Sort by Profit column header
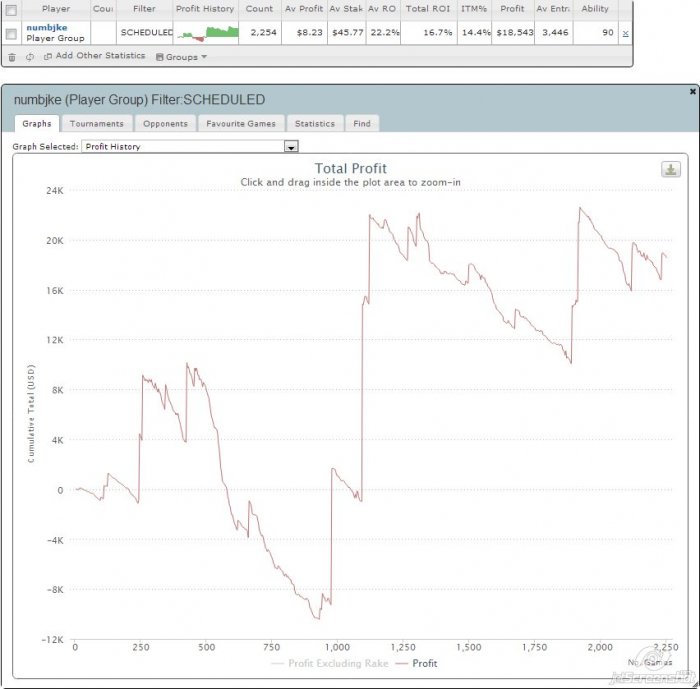The width and height of the screenshot is (700, 689). tap(512, 9)
